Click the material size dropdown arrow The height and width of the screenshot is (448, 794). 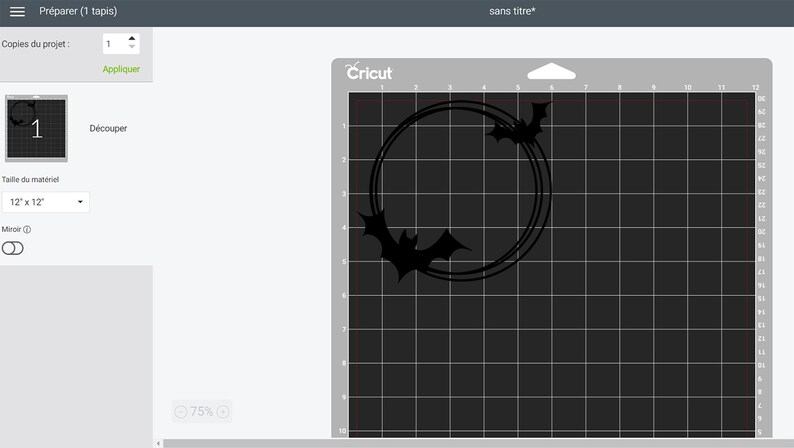(x=80, y=202)
